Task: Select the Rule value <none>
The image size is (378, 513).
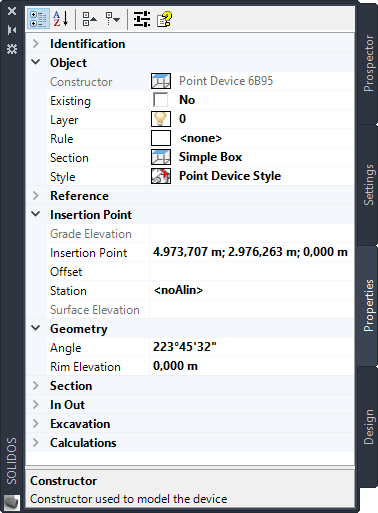Action: (x=201, y=138)
